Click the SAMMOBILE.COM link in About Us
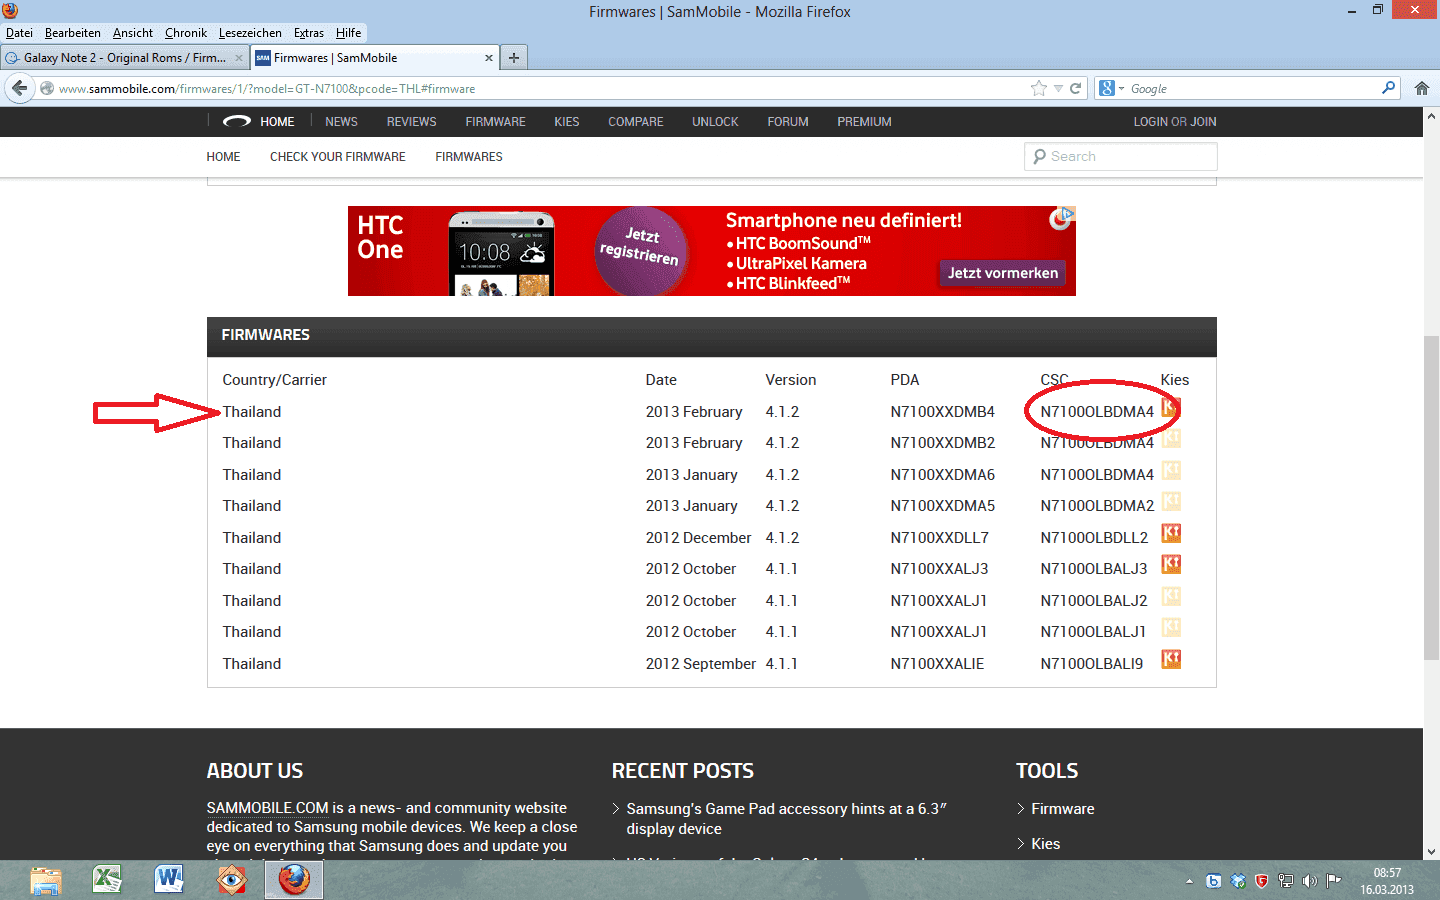This screenshot has height=900, width=1440. pos(267,808)
